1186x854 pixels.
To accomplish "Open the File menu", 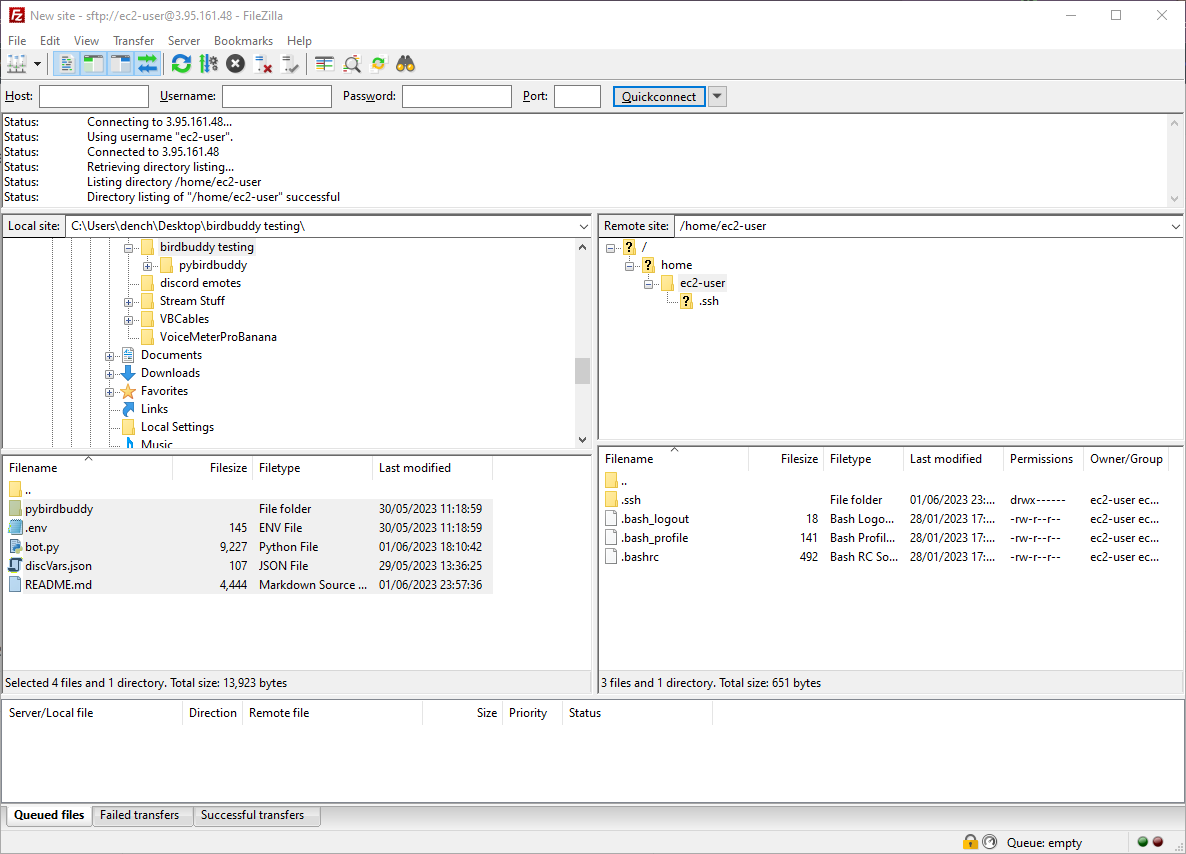I will [17, 41].
